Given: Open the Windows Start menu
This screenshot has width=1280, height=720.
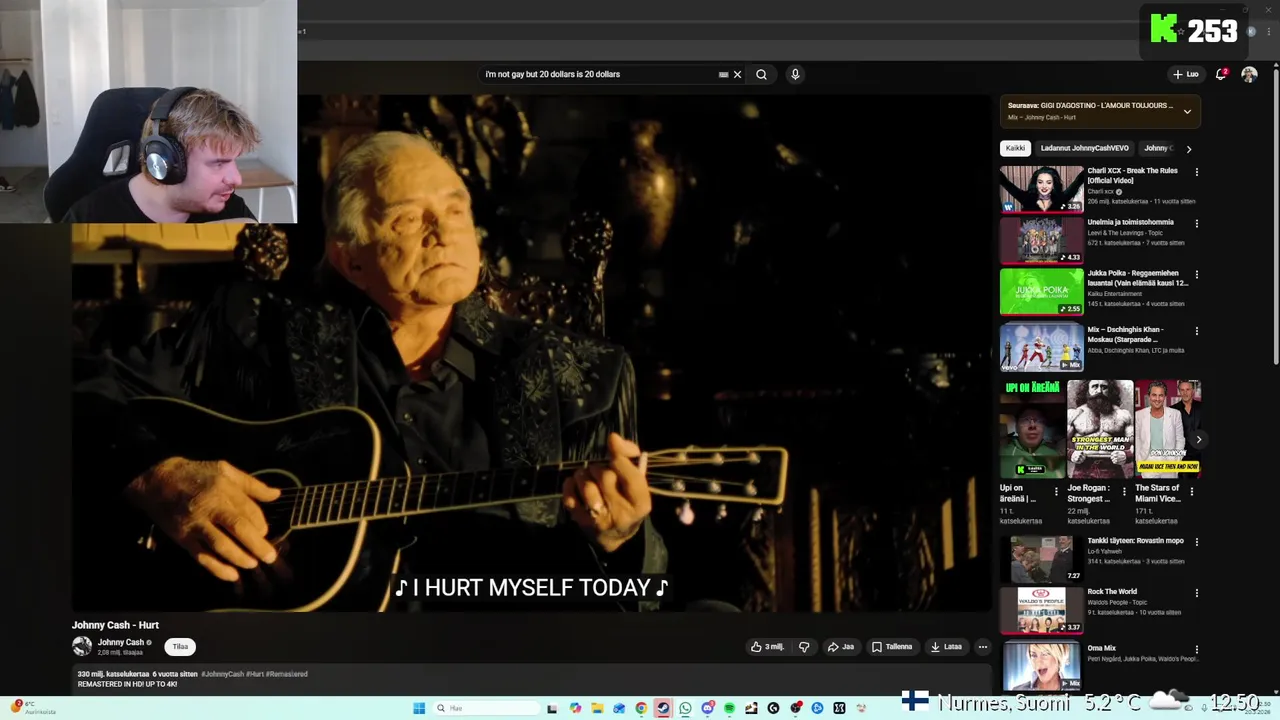Looking at the screenshot, I should [x=419, y=708].
